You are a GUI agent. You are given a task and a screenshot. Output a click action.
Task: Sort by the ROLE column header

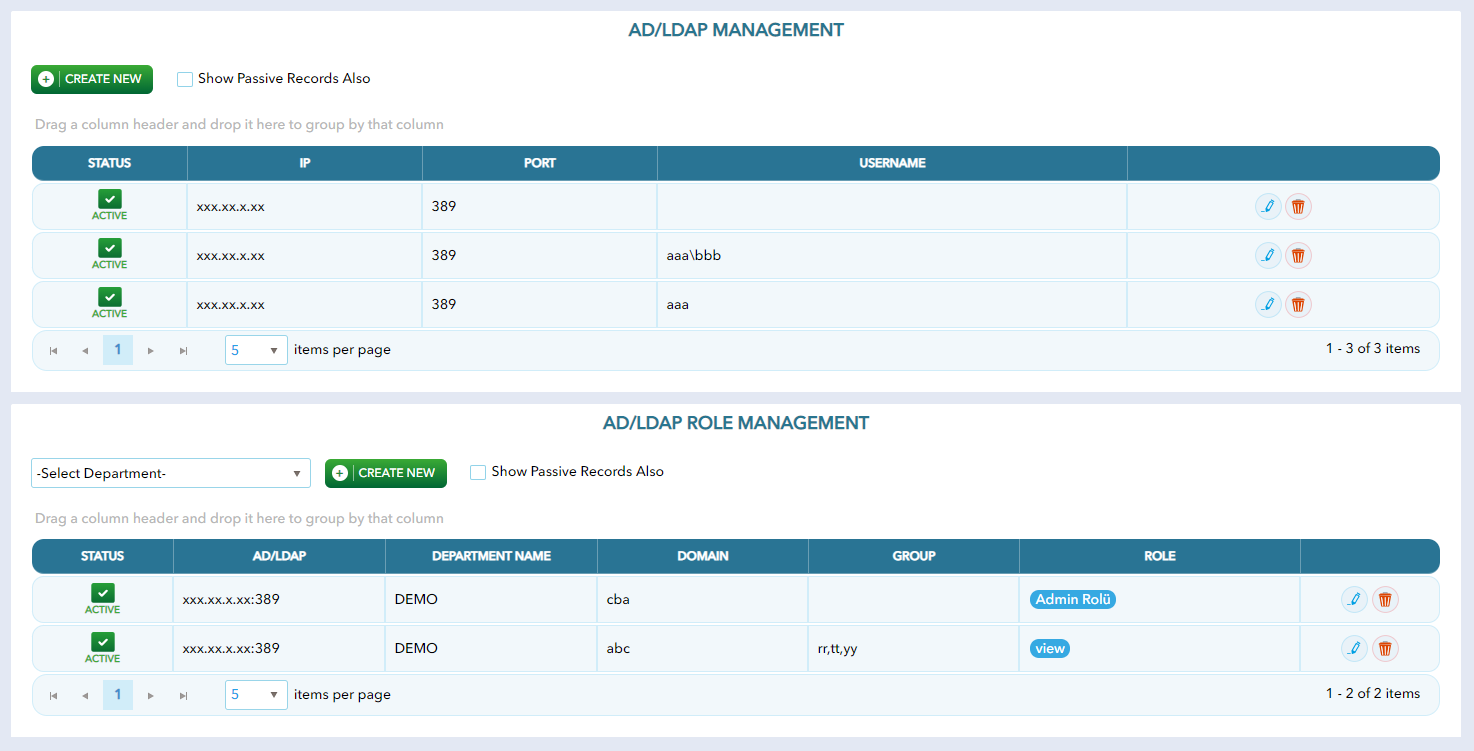point(1160,556)
